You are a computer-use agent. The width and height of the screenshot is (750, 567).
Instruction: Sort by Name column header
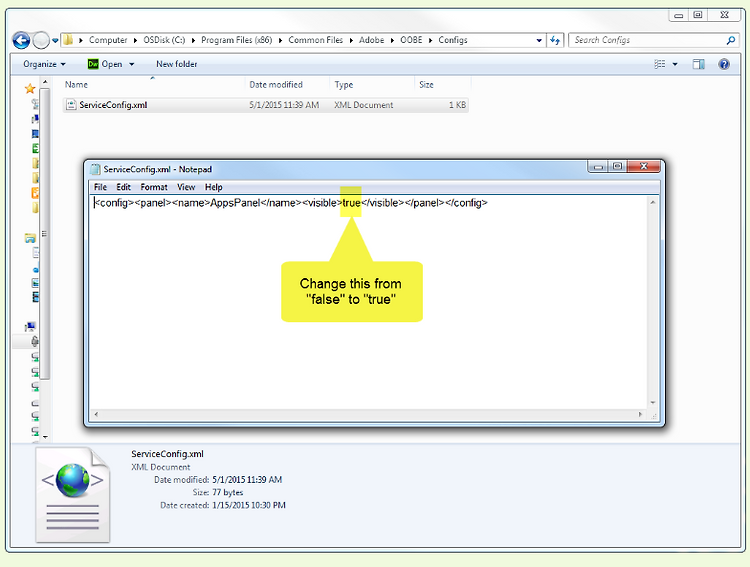tap(153, 85)
